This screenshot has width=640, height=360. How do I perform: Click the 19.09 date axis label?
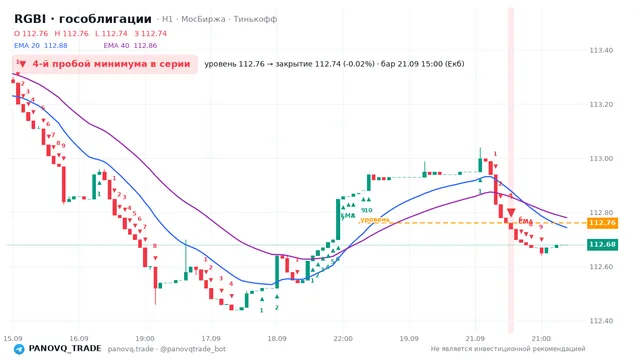[x=409, y=339]
